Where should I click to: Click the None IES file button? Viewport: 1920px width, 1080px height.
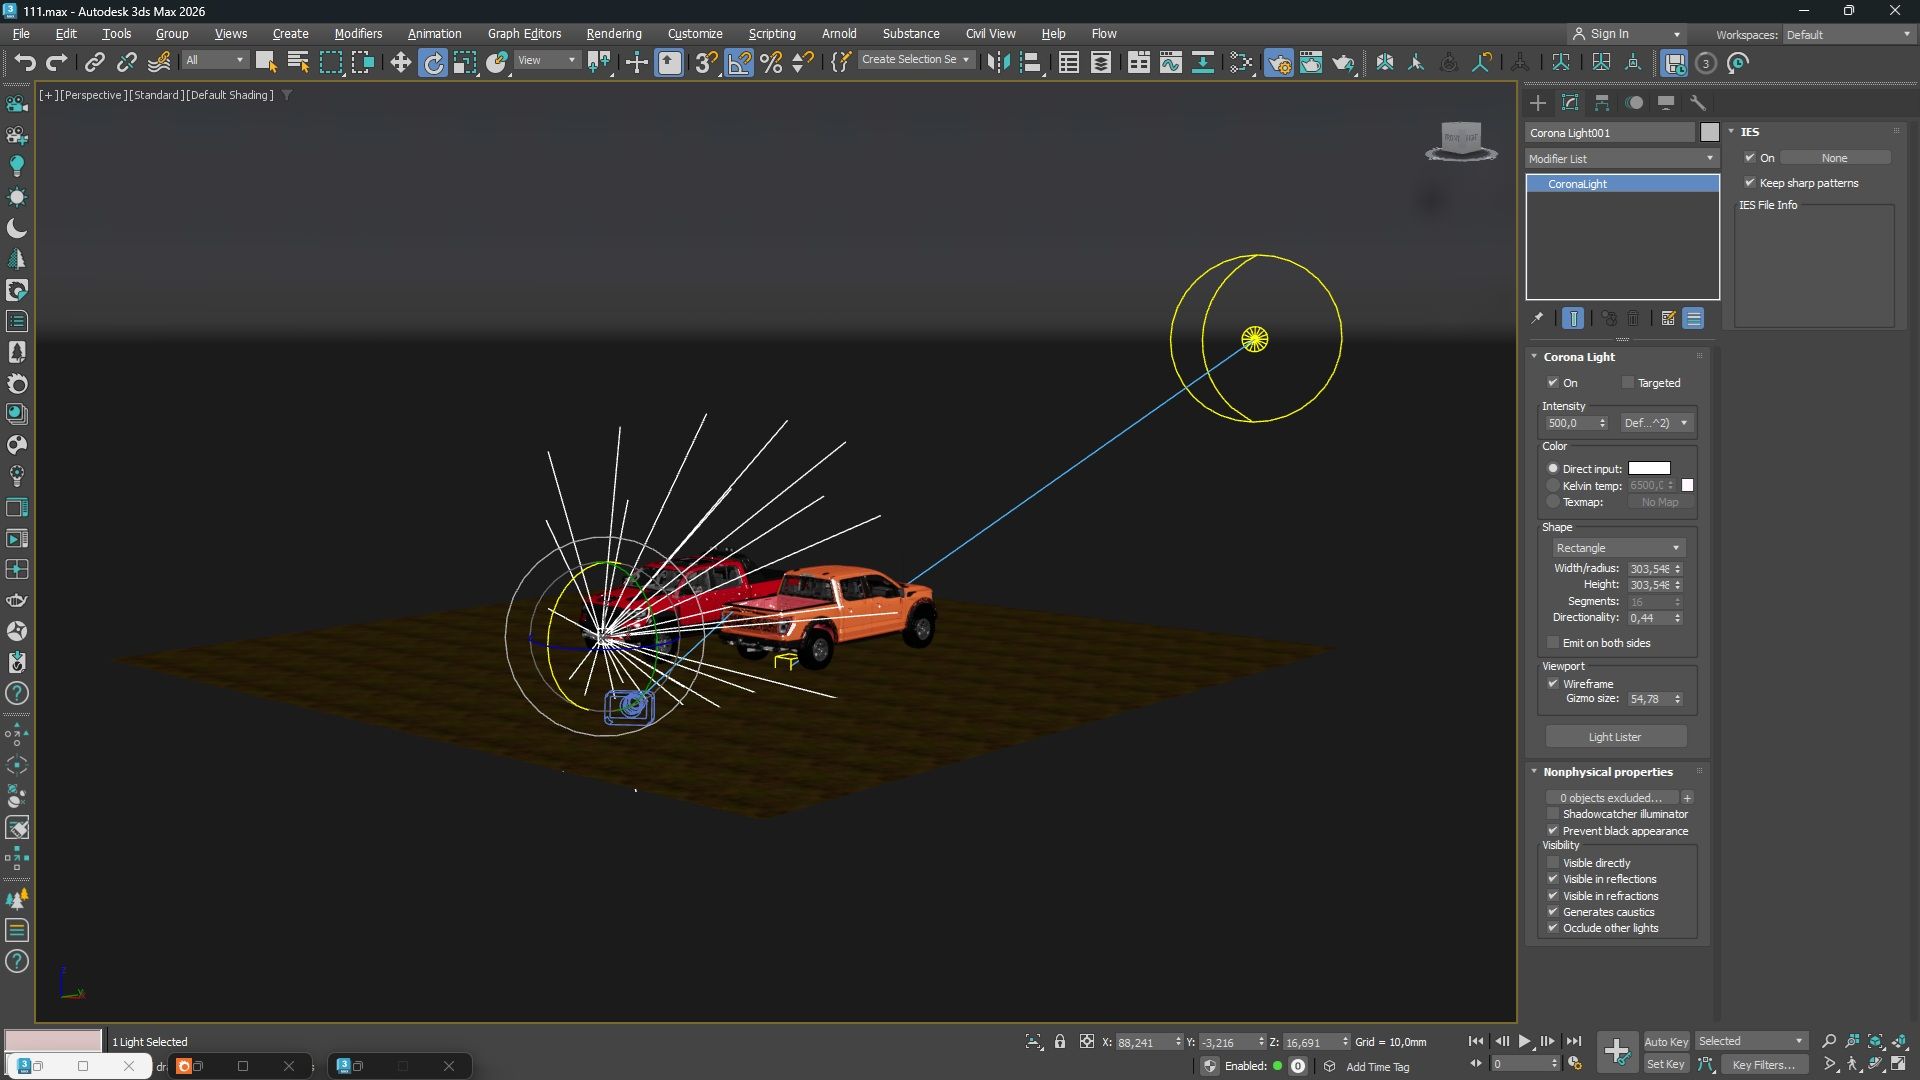[x=1836, y=157]
